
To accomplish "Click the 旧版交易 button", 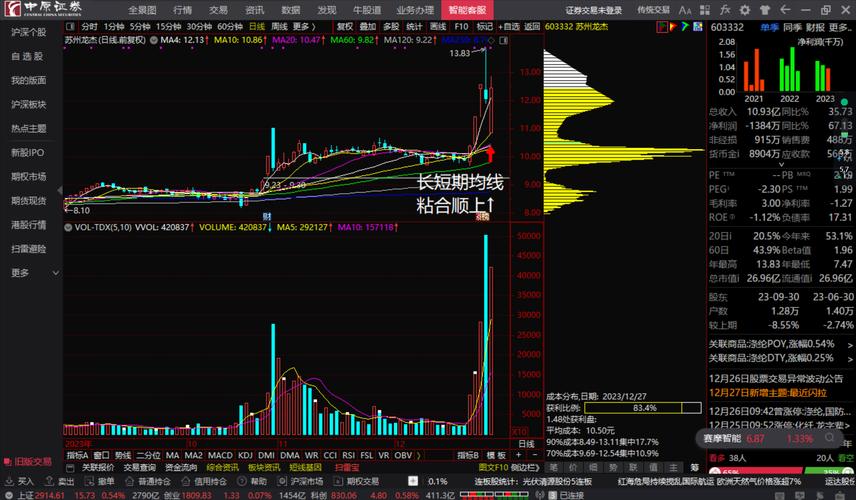I will (x=28, y=461).
